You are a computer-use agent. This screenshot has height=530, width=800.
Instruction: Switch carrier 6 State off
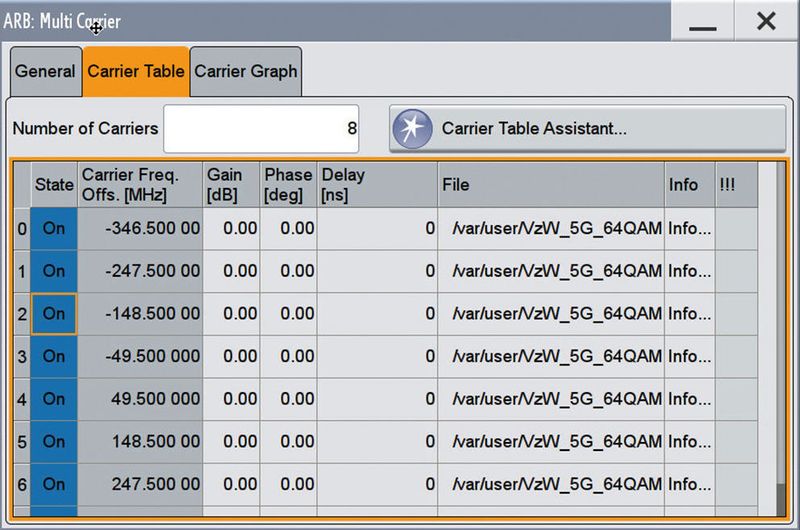(x=54, y=484)
